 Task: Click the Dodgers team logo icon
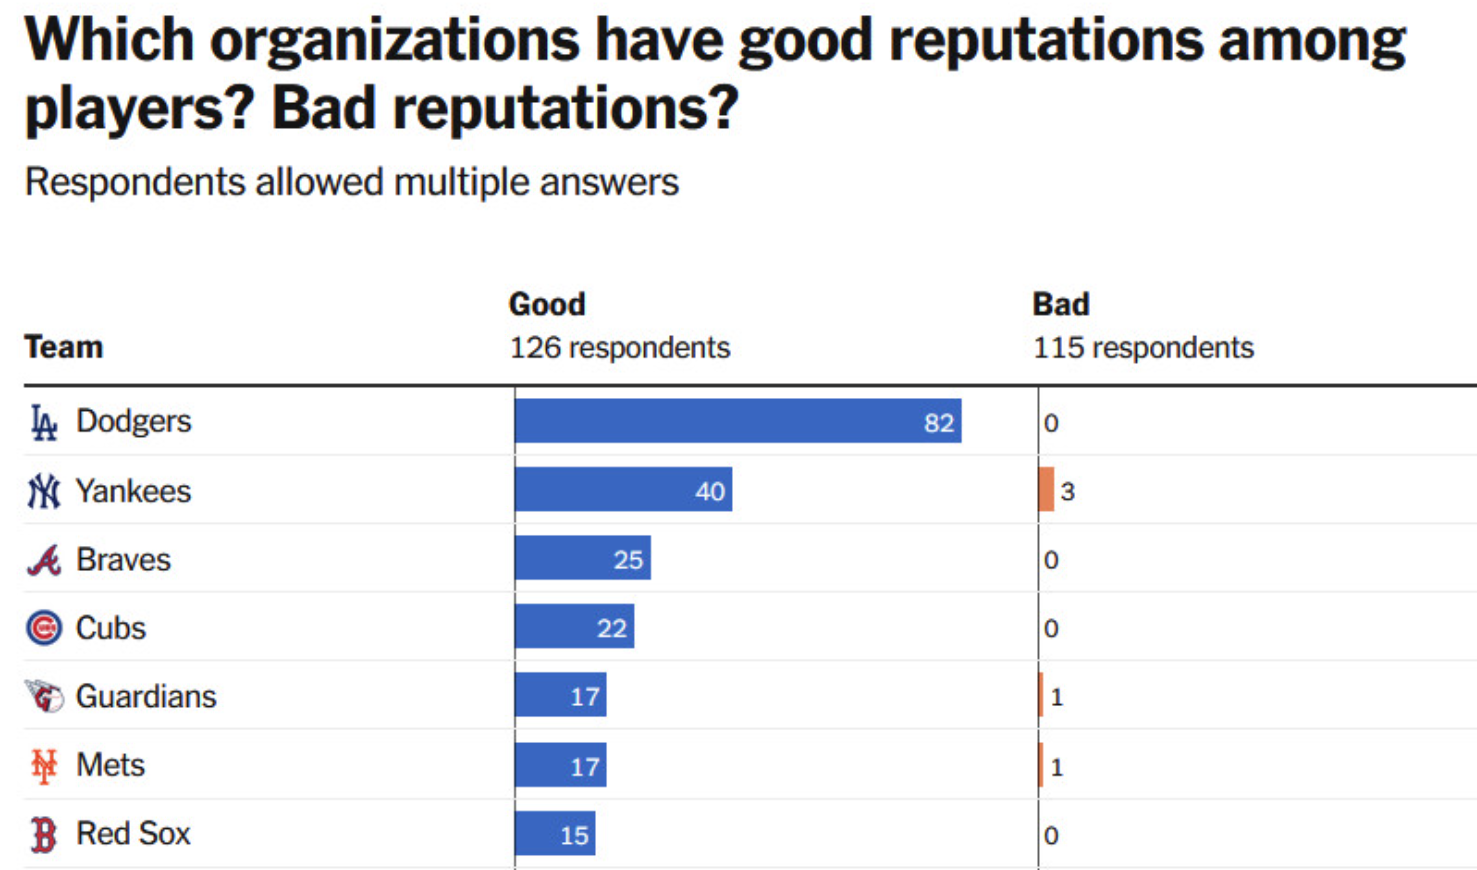point(43,423)
